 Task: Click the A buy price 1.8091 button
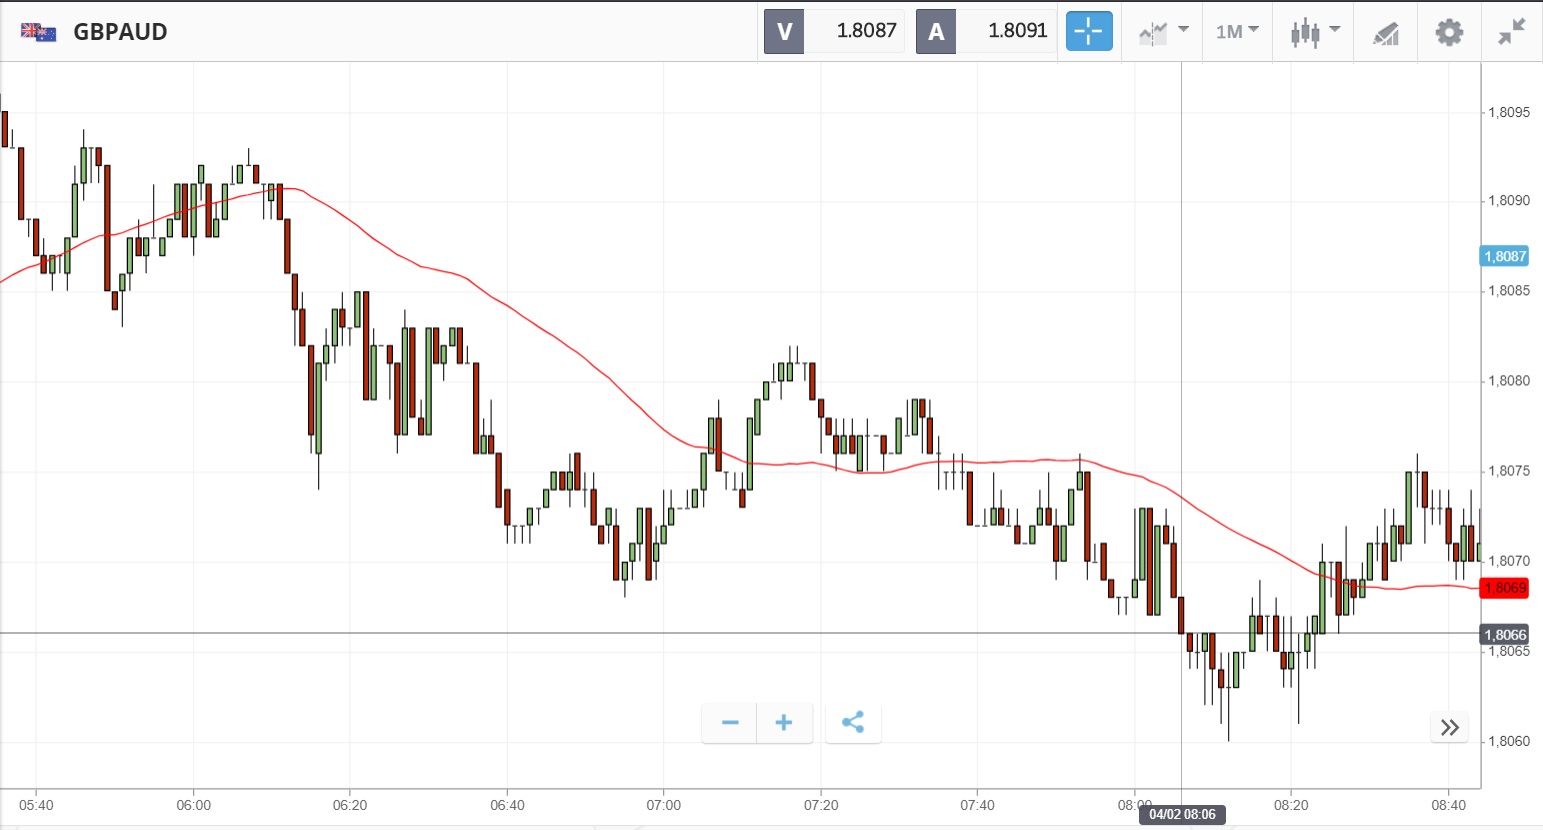click(x=986, y=31)
